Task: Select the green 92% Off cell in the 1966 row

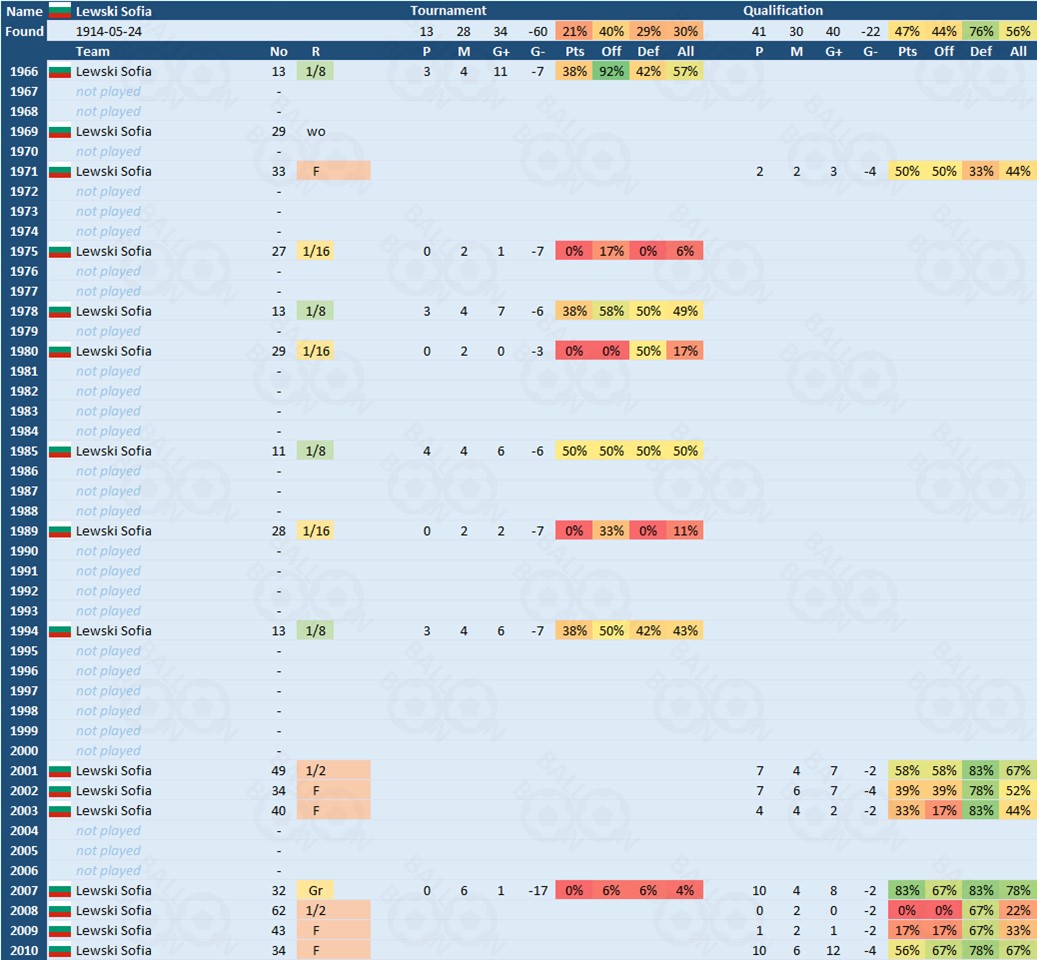Action: pyautogui.click(x=611, y=71)
